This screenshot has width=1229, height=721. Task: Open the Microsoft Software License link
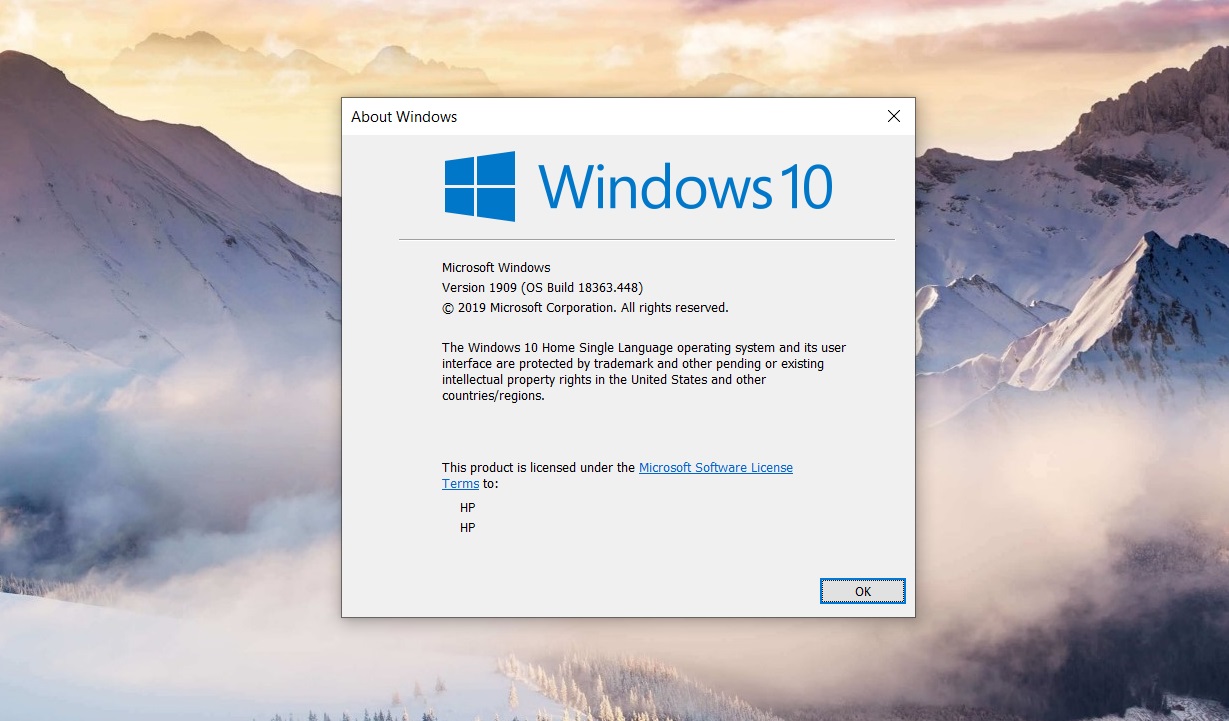tap(716, 467)
